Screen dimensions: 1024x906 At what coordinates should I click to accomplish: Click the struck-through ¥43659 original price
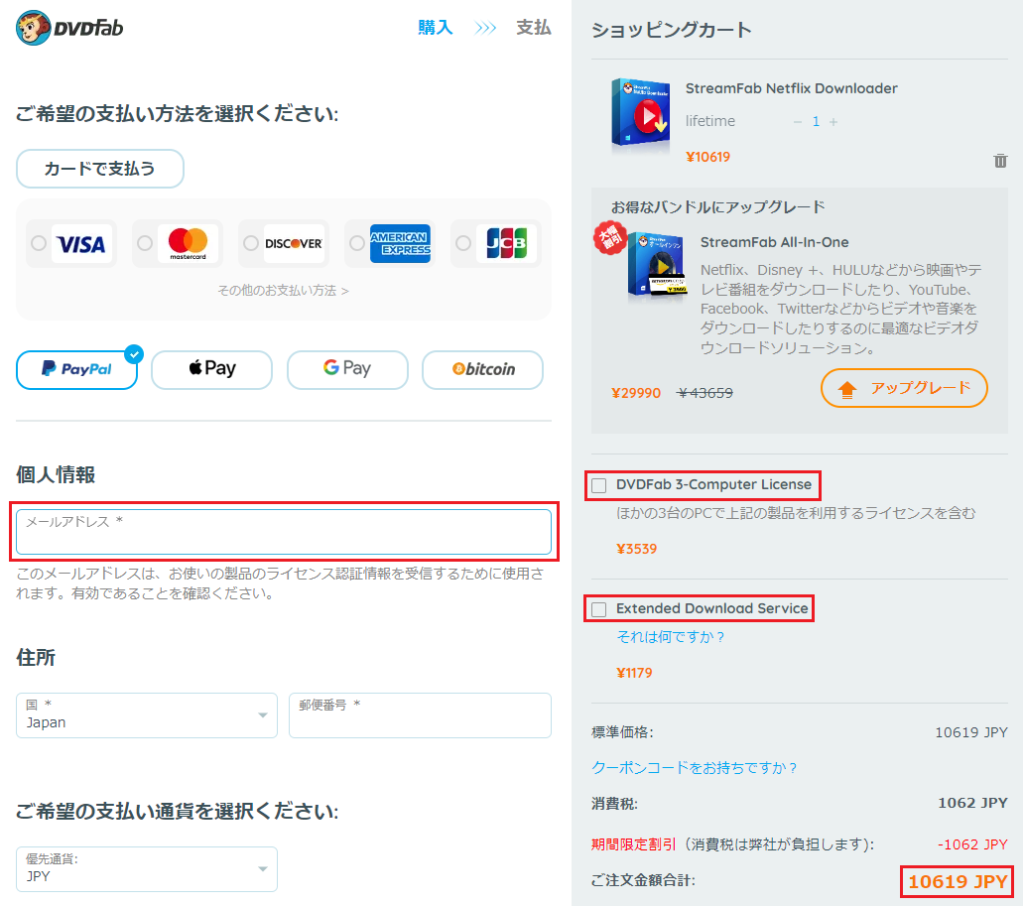(705, 393)
